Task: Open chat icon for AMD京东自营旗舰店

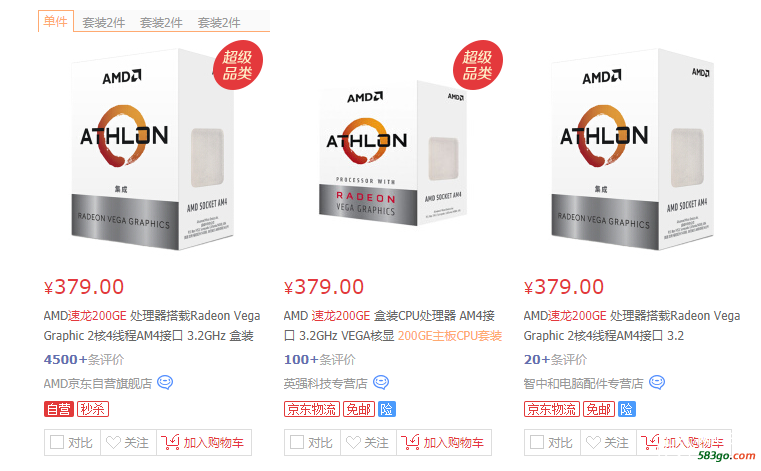Action: coord(165,383)
